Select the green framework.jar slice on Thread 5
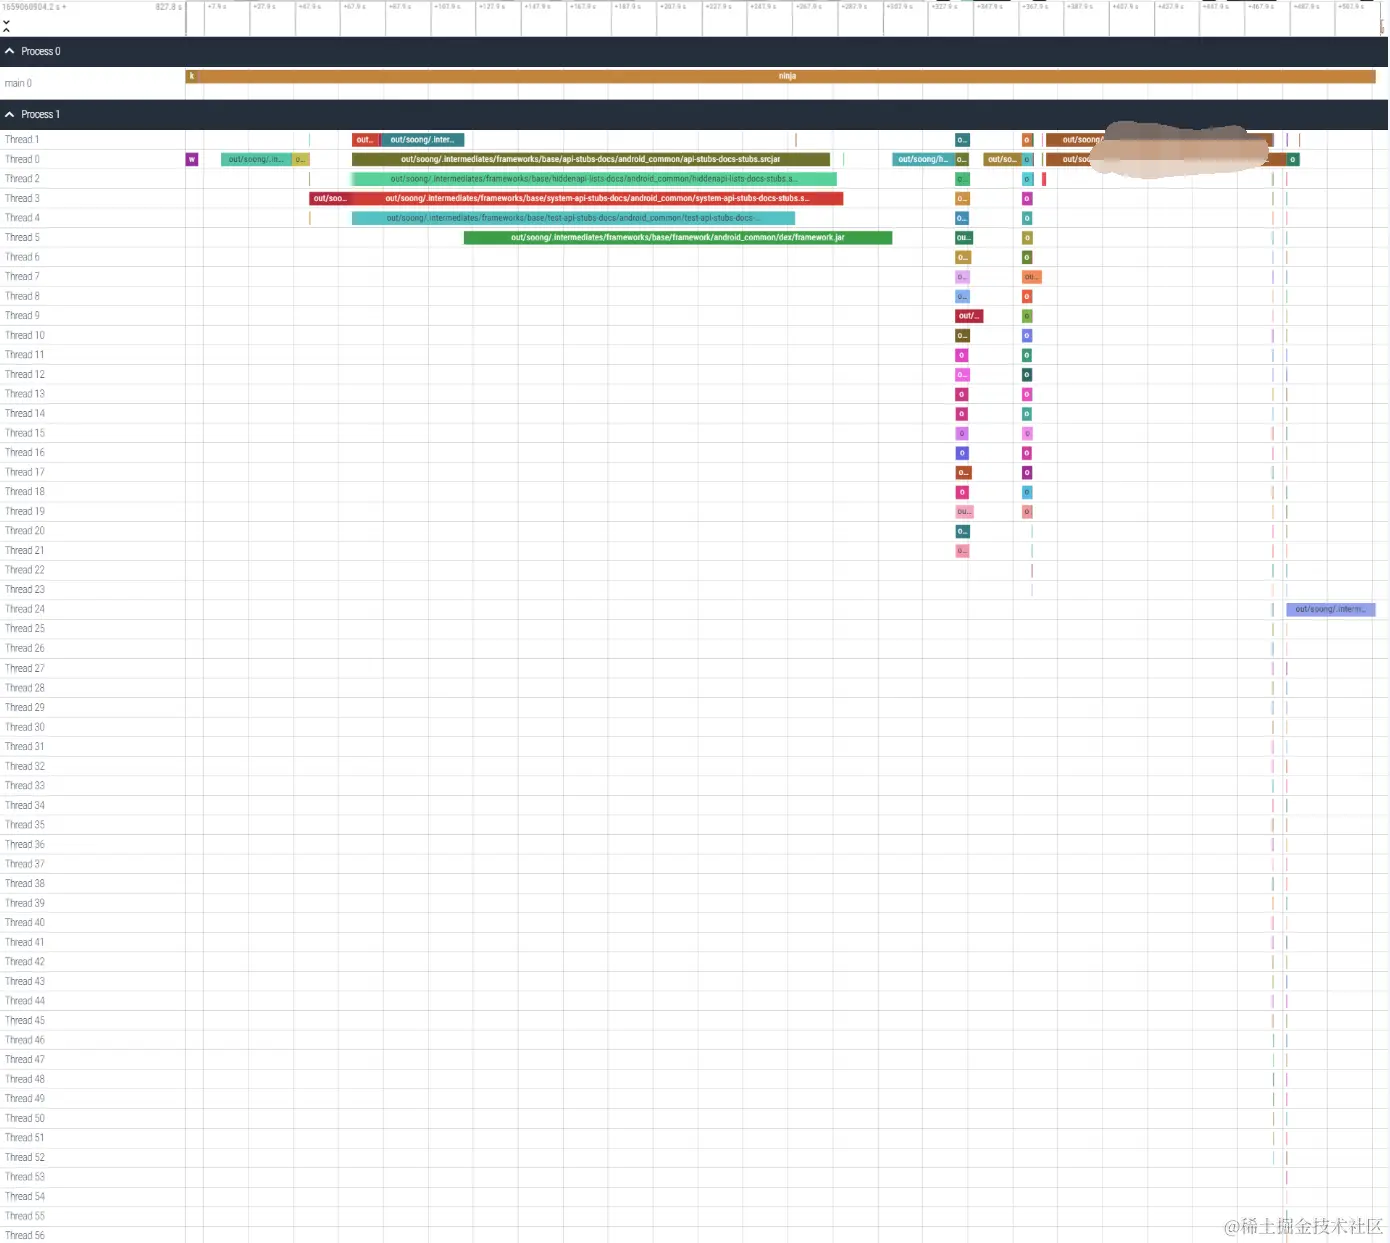The width and height of the screenshot is (1390, 1243). point(678,238)
